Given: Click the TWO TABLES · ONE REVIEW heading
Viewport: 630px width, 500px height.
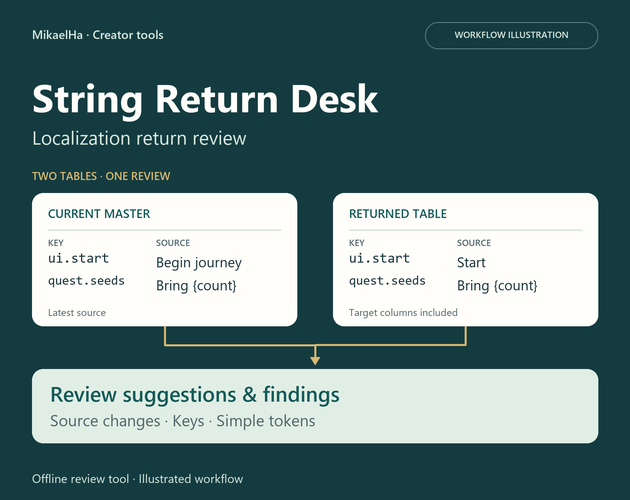Looking at the screenshot, I should 101,176.
